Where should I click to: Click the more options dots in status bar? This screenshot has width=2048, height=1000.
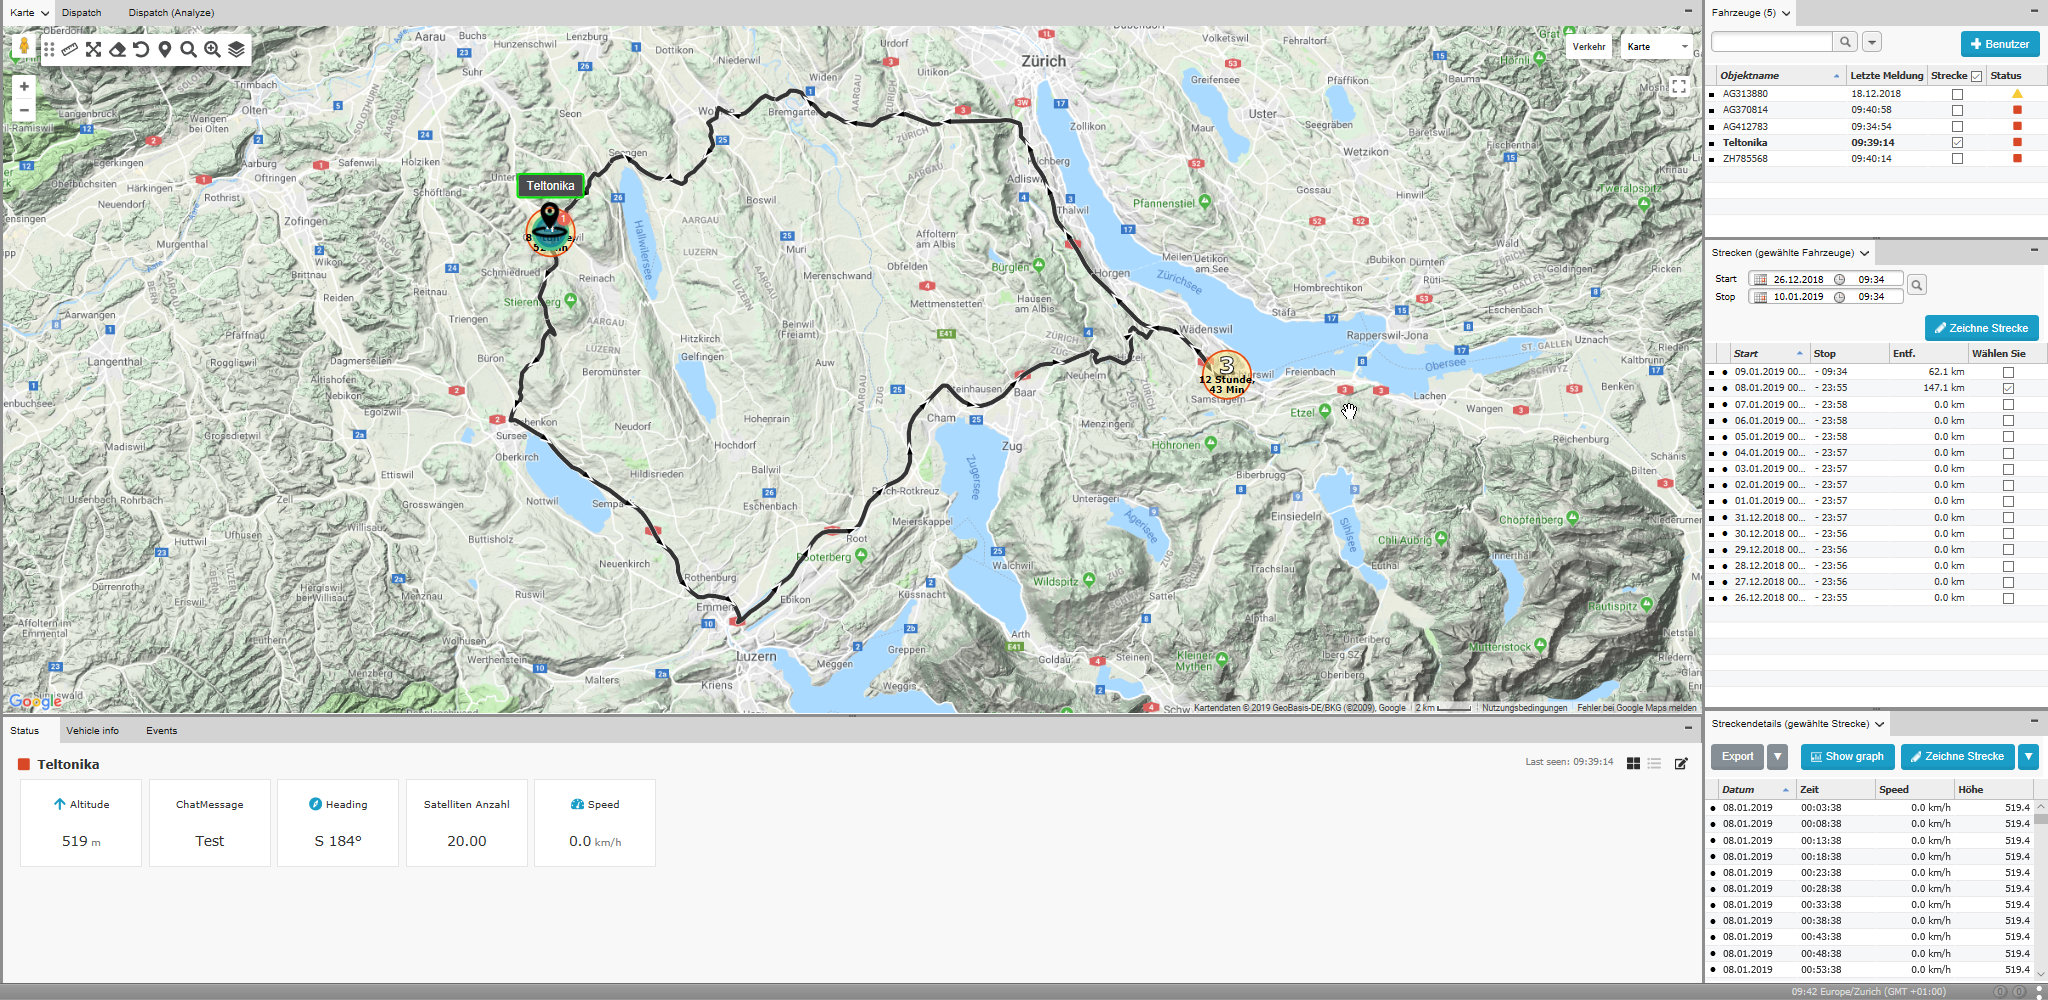pos(2039,992)
